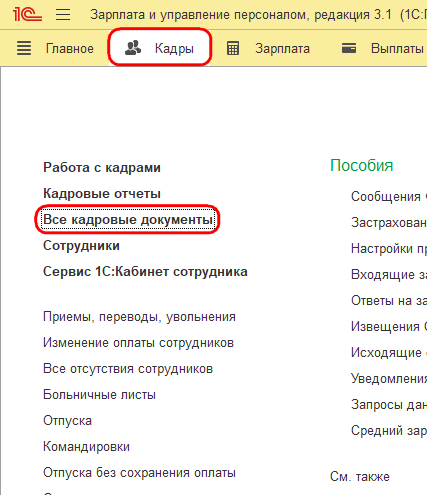This screenshot has height=495, width=427.
Task: Open Командировки
Action: tap(86, 447)
